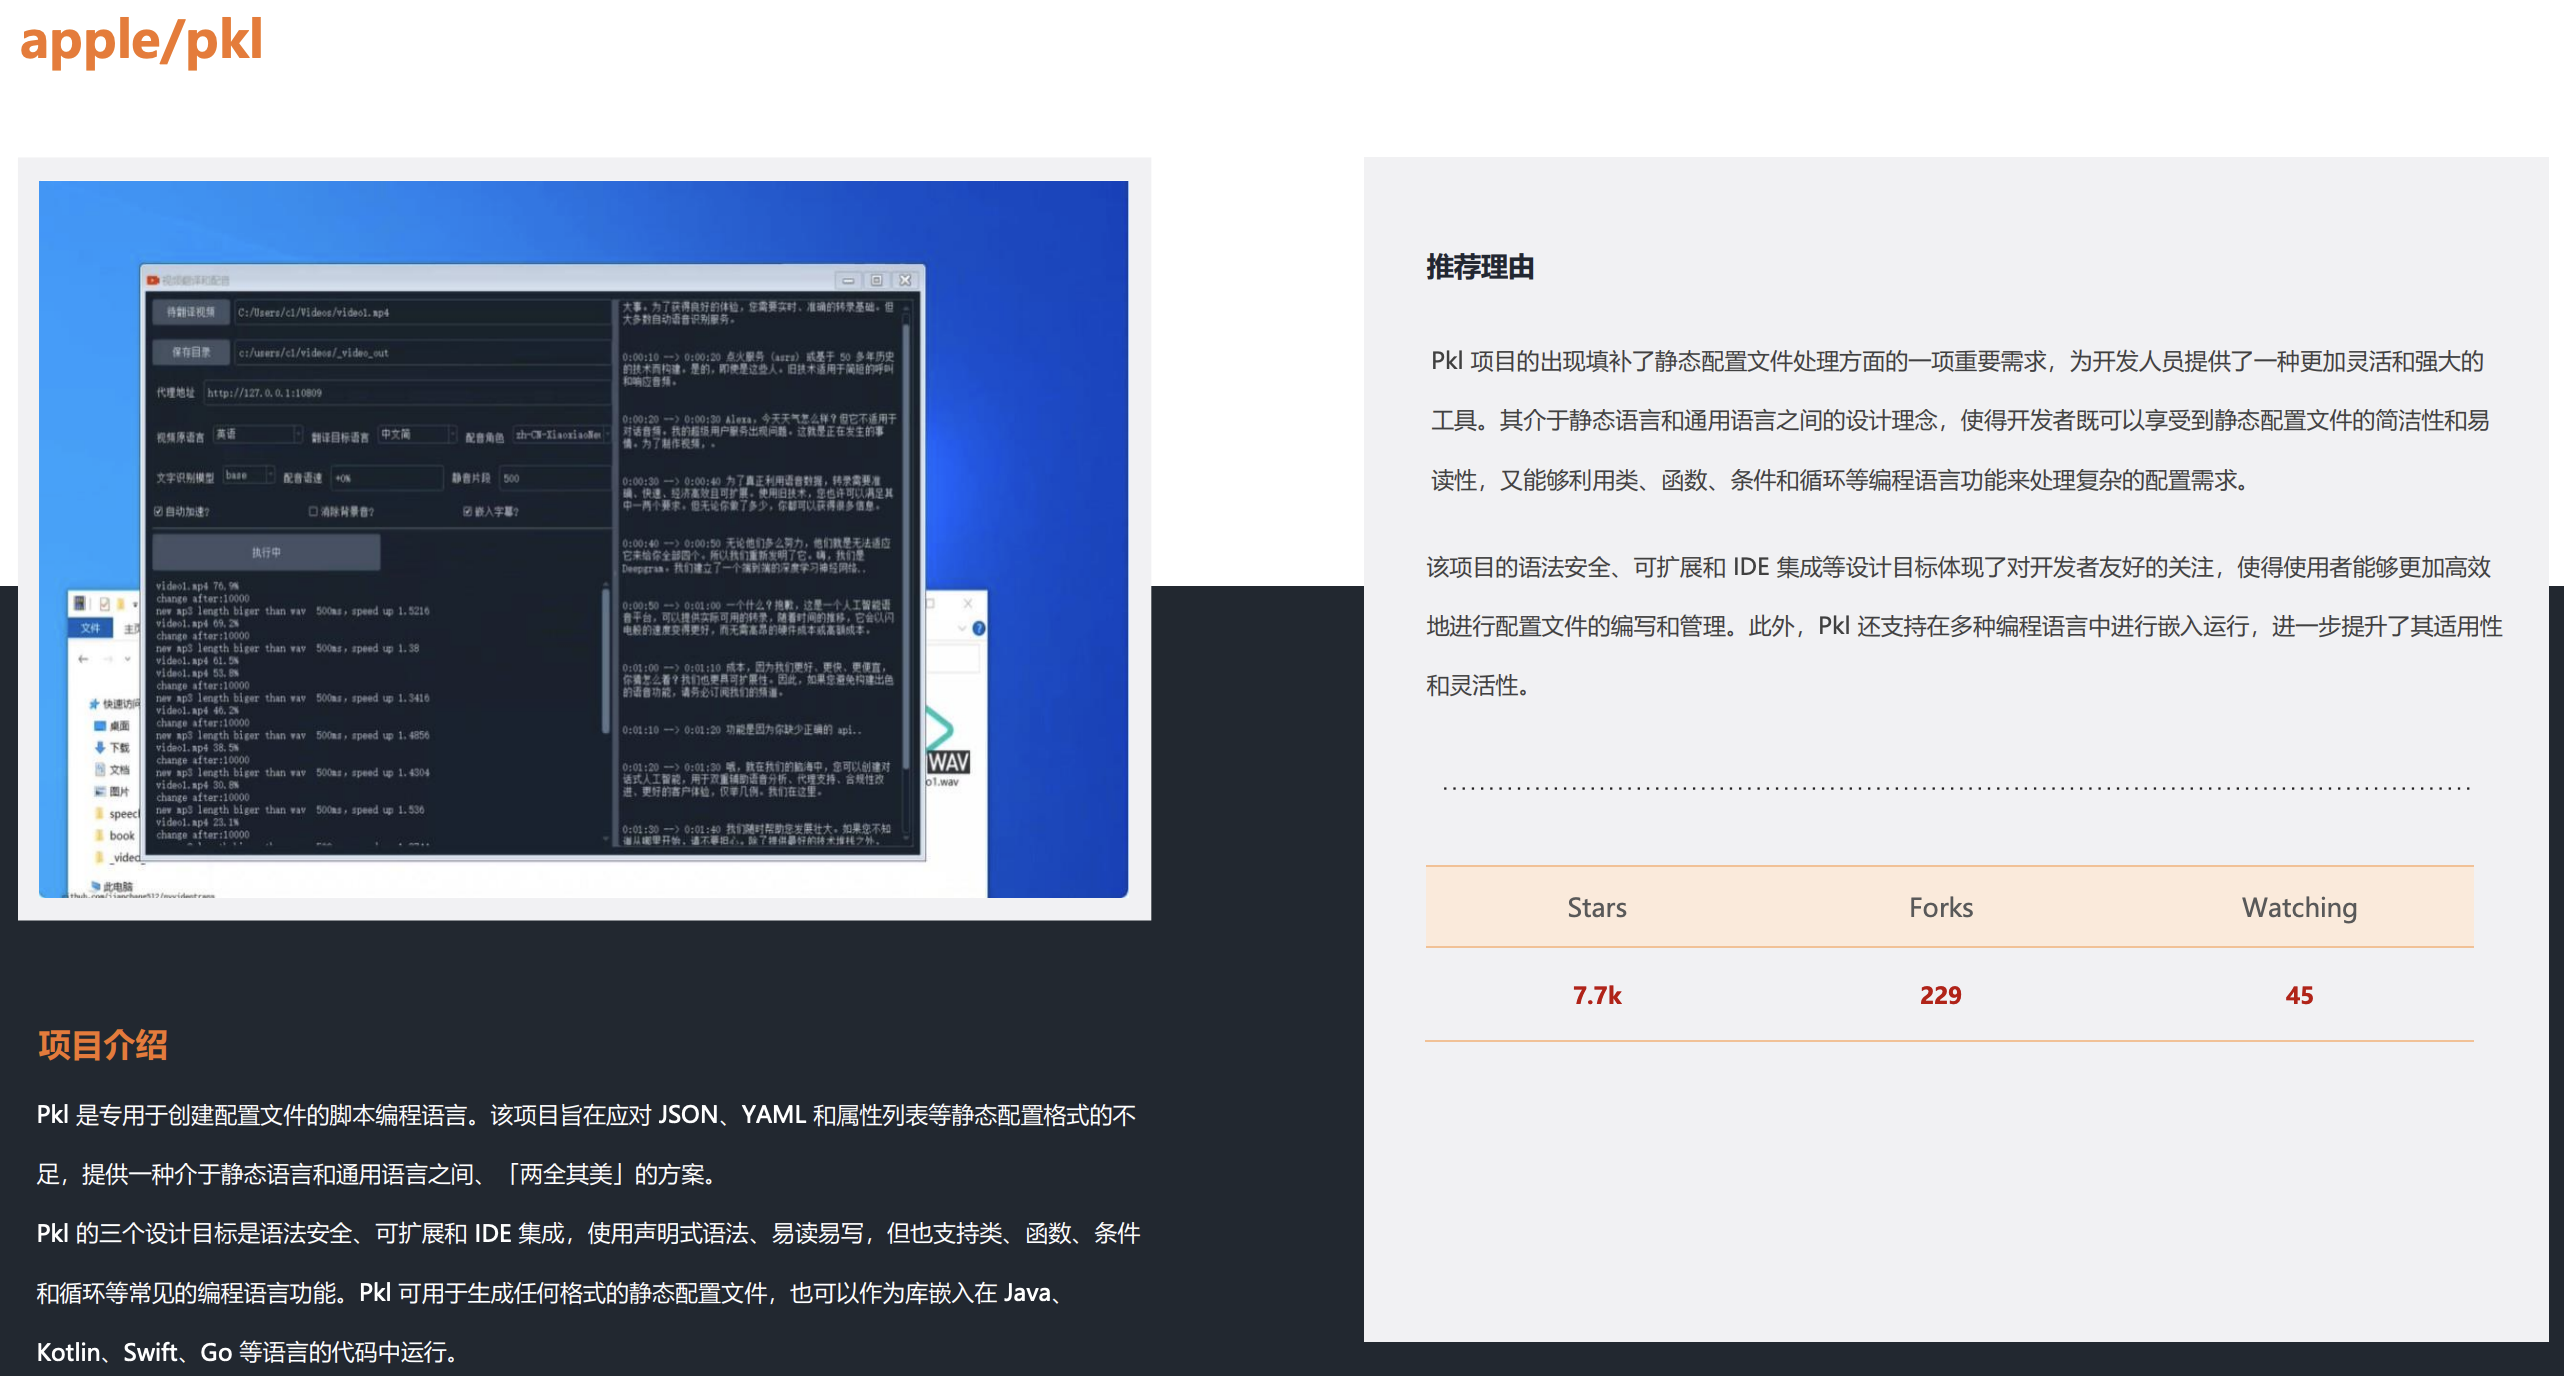Close the video translator window
Viewport: 2564px width, 1376px height.
coord(905,280)
